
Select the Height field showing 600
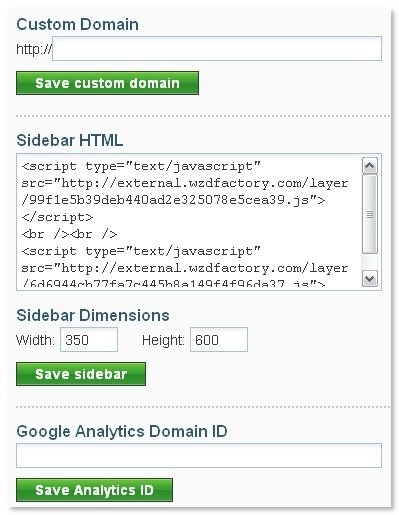click(219, 340)
